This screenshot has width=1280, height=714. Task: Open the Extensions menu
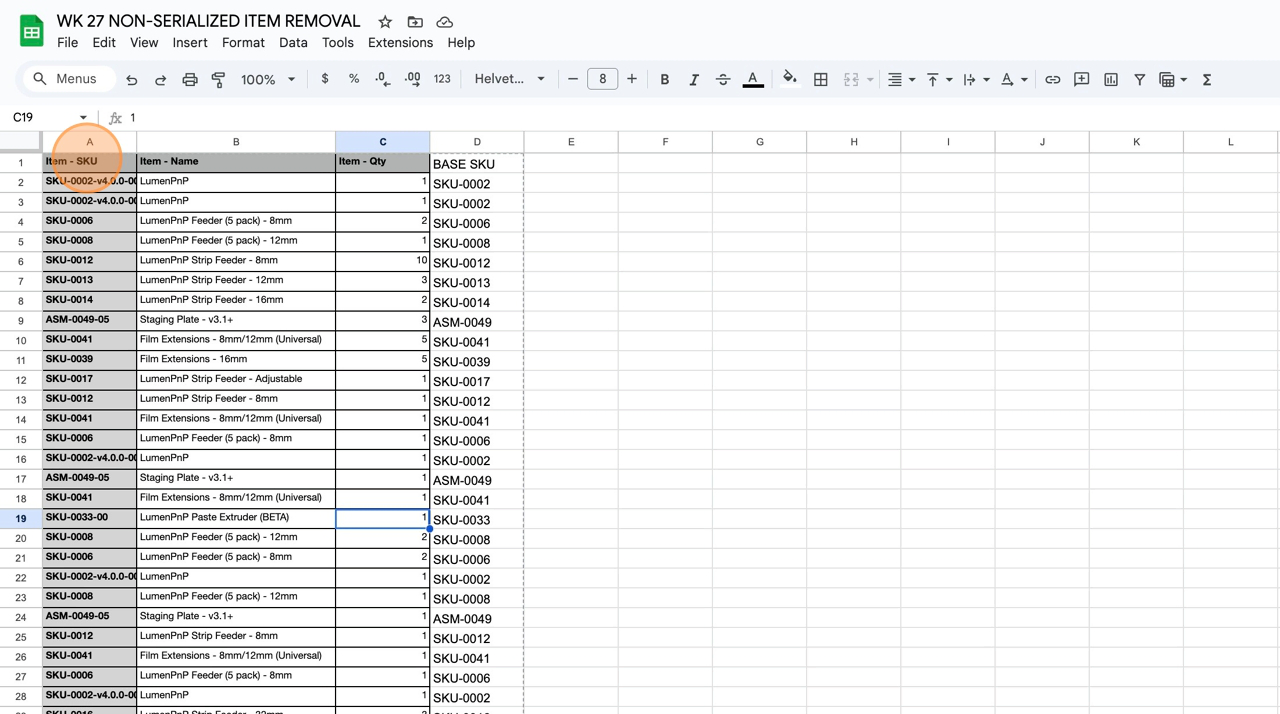400,42
